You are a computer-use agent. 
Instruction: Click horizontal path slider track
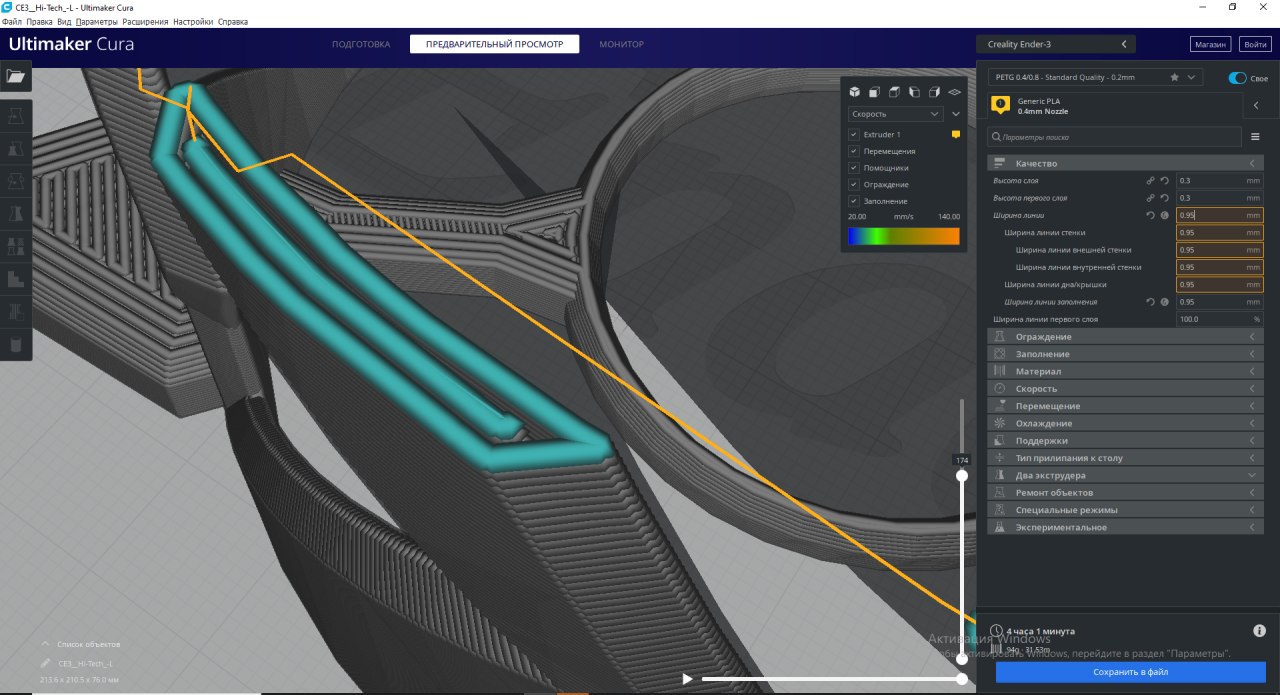[x=830, y=679]
